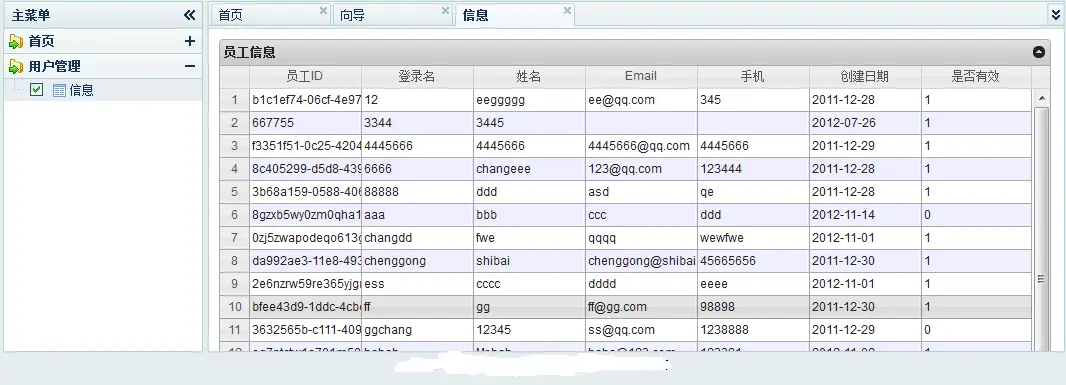The height and width of the screenshot is (385, 1066).
Task: Click the phone cell 45665656
Action: click(x=753, y=261)
